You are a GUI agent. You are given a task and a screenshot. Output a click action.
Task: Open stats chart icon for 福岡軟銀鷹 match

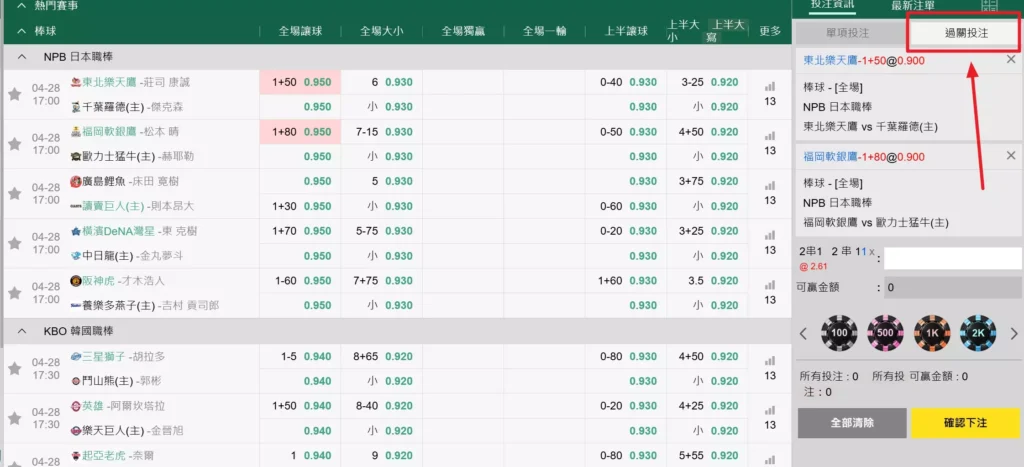(770, 136)
